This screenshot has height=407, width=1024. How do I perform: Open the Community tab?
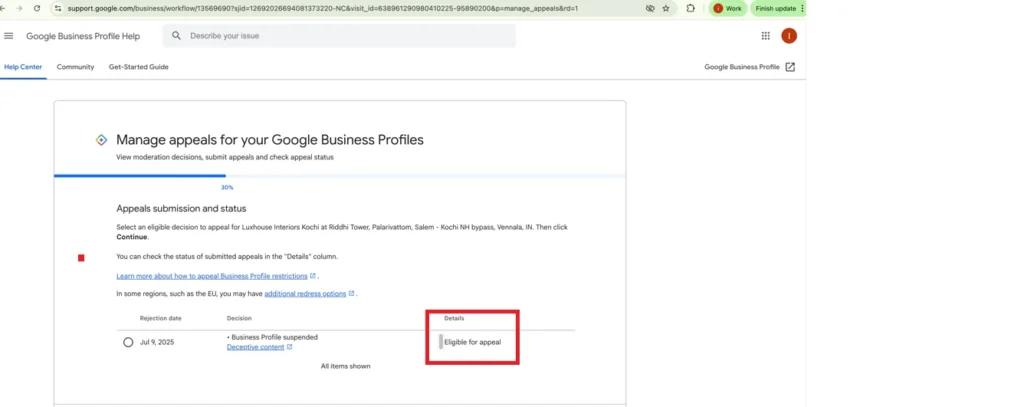point(75,67)
